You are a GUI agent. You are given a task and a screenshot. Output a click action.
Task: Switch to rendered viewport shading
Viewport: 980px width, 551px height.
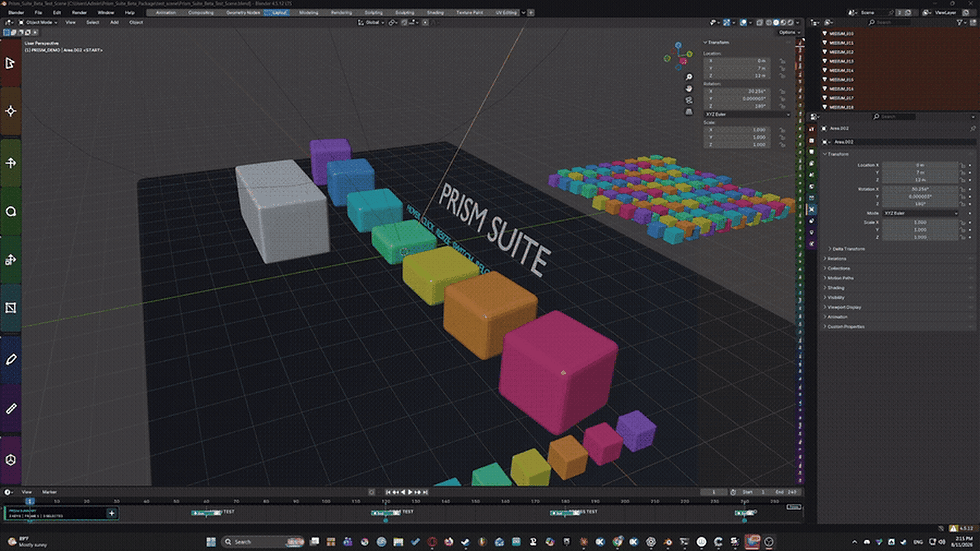click(x=791, y=22)
